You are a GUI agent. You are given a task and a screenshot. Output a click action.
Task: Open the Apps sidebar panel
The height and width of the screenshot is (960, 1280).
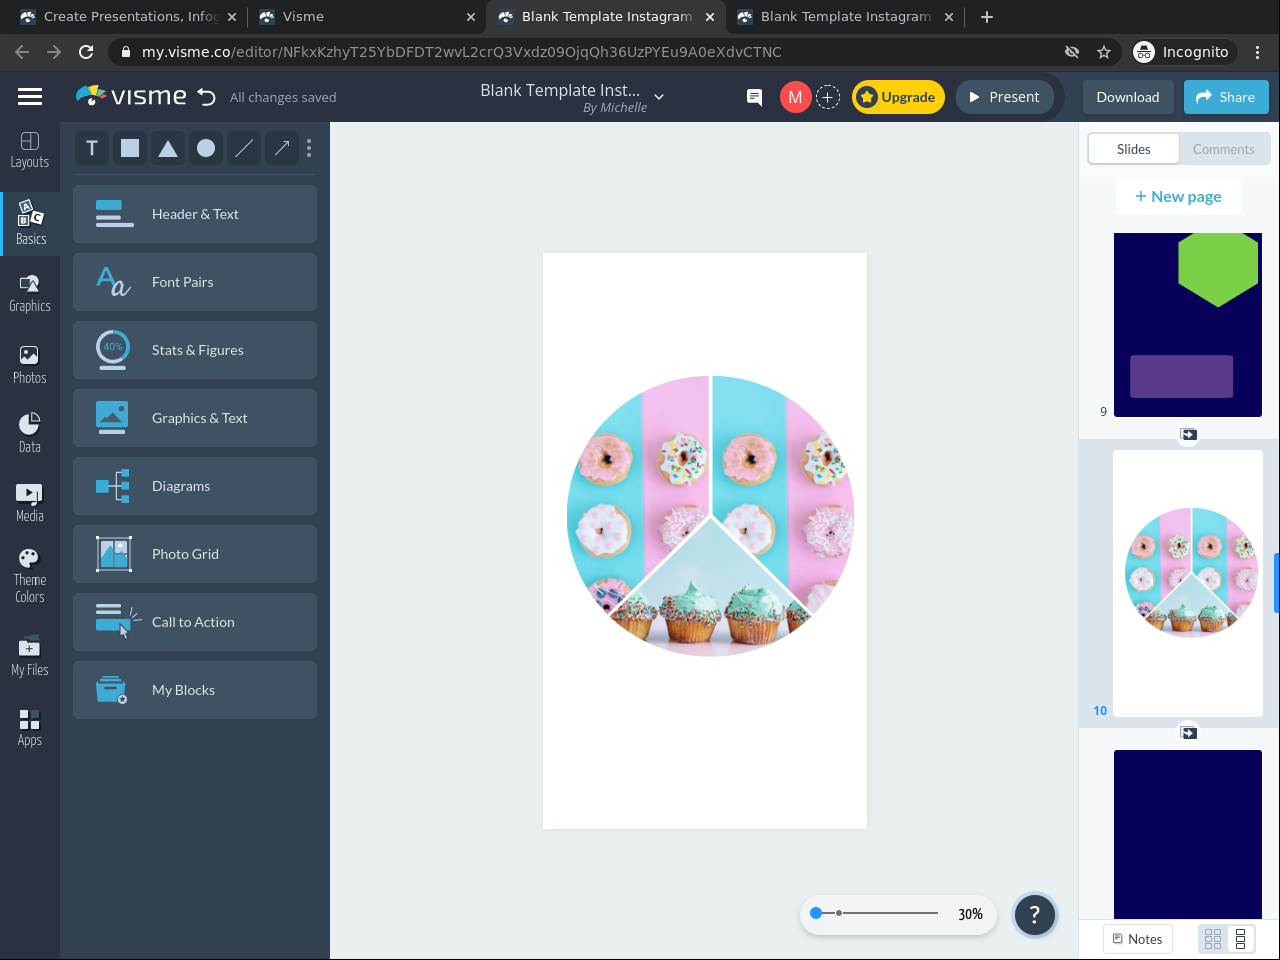[30, 727]
